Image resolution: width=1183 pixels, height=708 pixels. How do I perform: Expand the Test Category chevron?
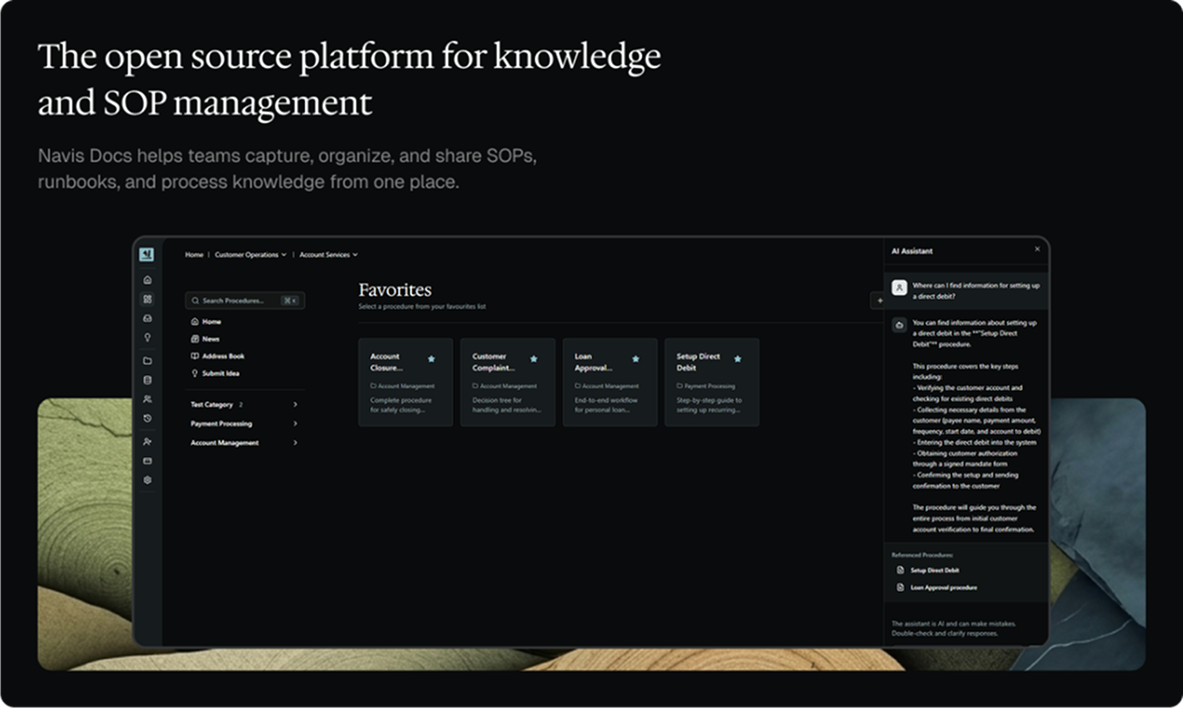[295, 405]
